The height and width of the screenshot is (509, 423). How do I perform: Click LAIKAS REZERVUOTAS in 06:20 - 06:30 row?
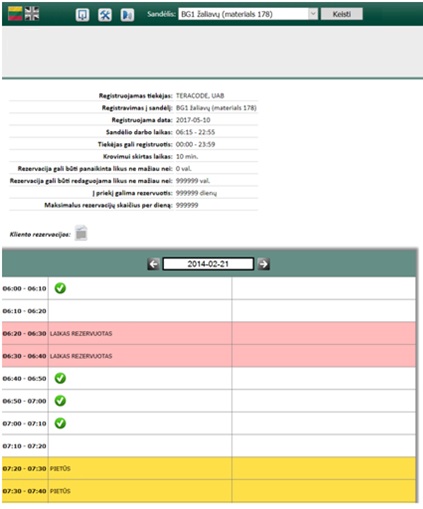point(81,334)
